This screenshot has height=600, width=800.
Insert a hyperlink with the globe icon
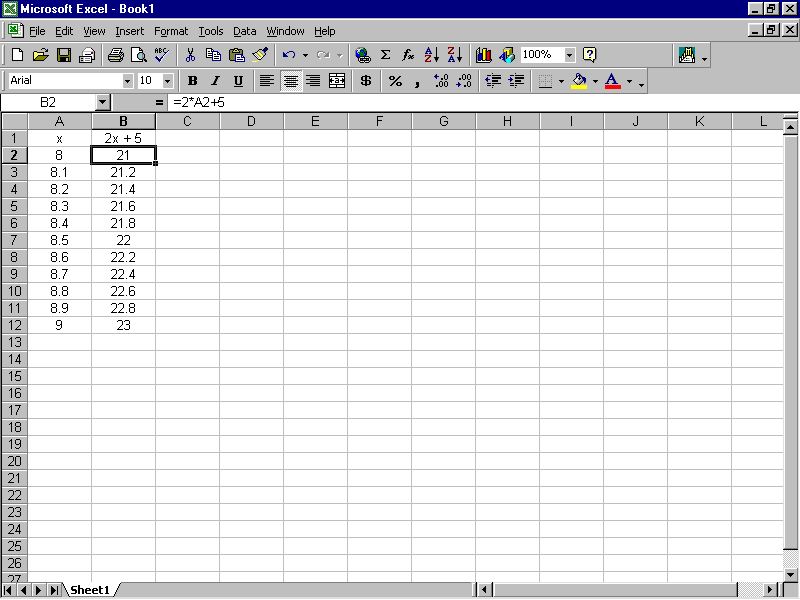point(363,55)
